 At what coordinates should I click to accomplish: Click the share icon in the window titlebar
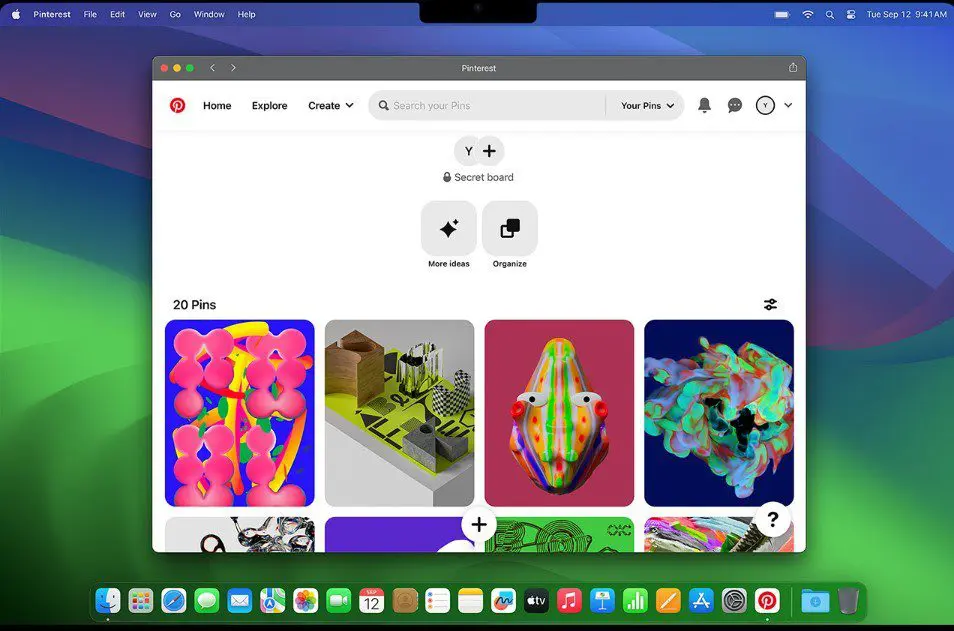(x=792, y=68)
